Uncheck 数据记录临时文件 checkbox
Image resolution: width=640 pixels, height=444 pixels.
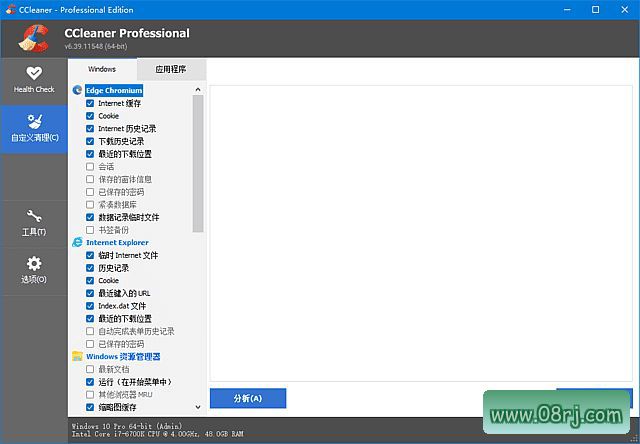90,217
